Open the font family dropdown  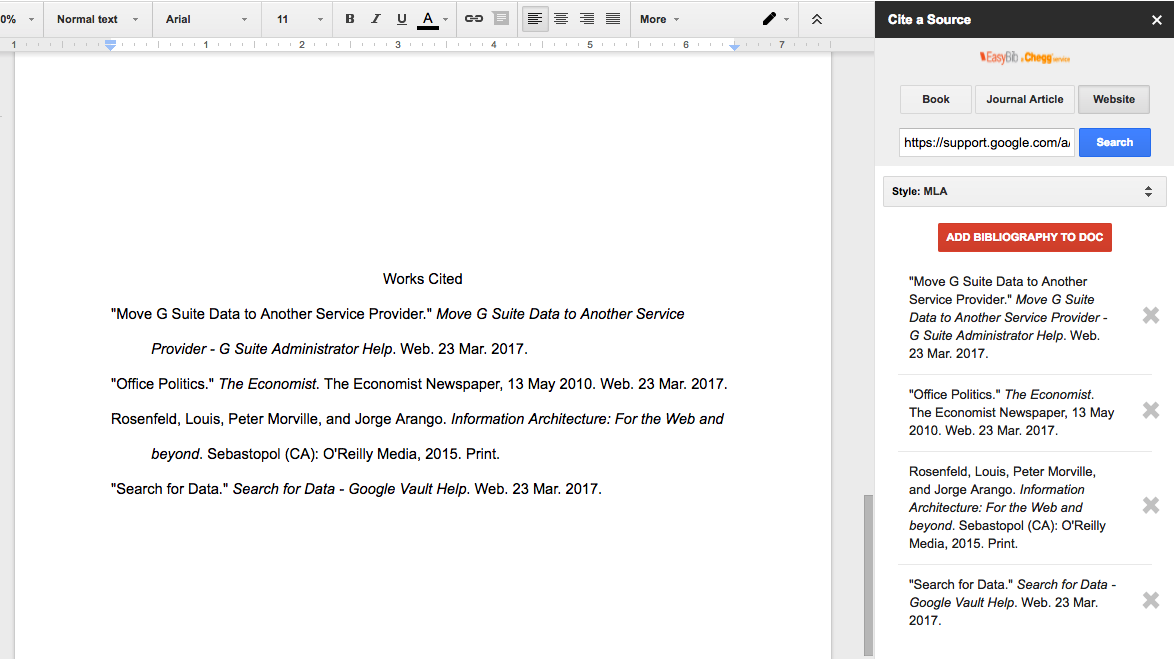[x=205, y=19]
